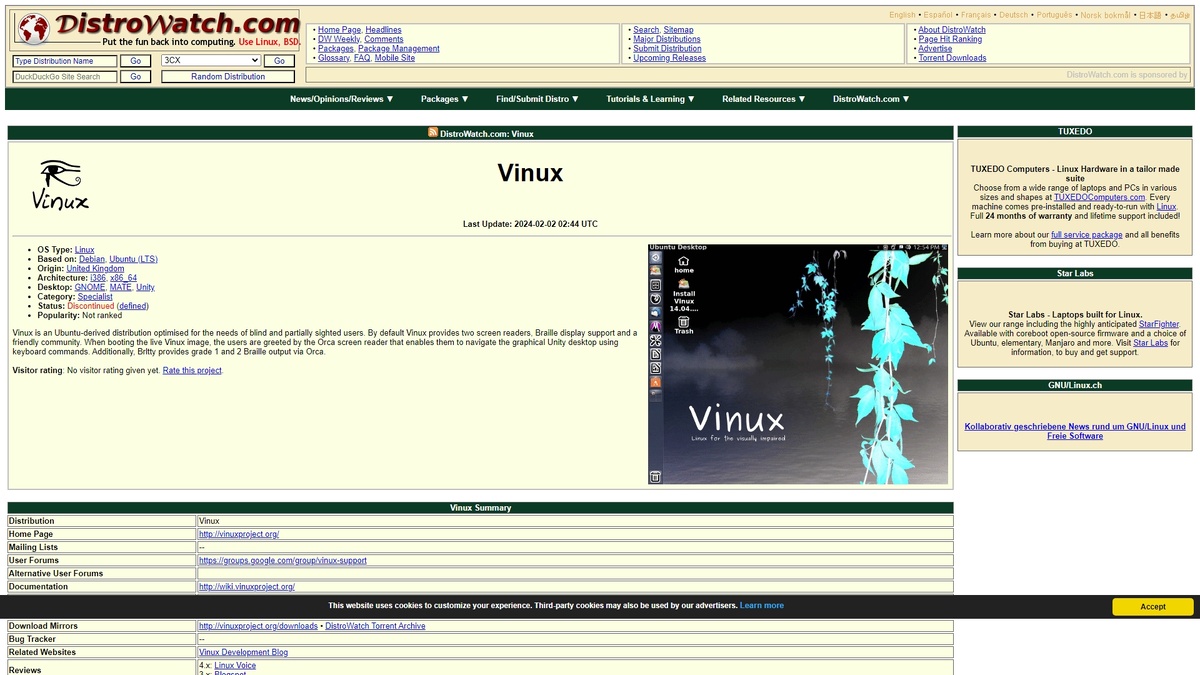Open the Page Hit Ranking link
1200x675 pixels.
tap(950, 39)
